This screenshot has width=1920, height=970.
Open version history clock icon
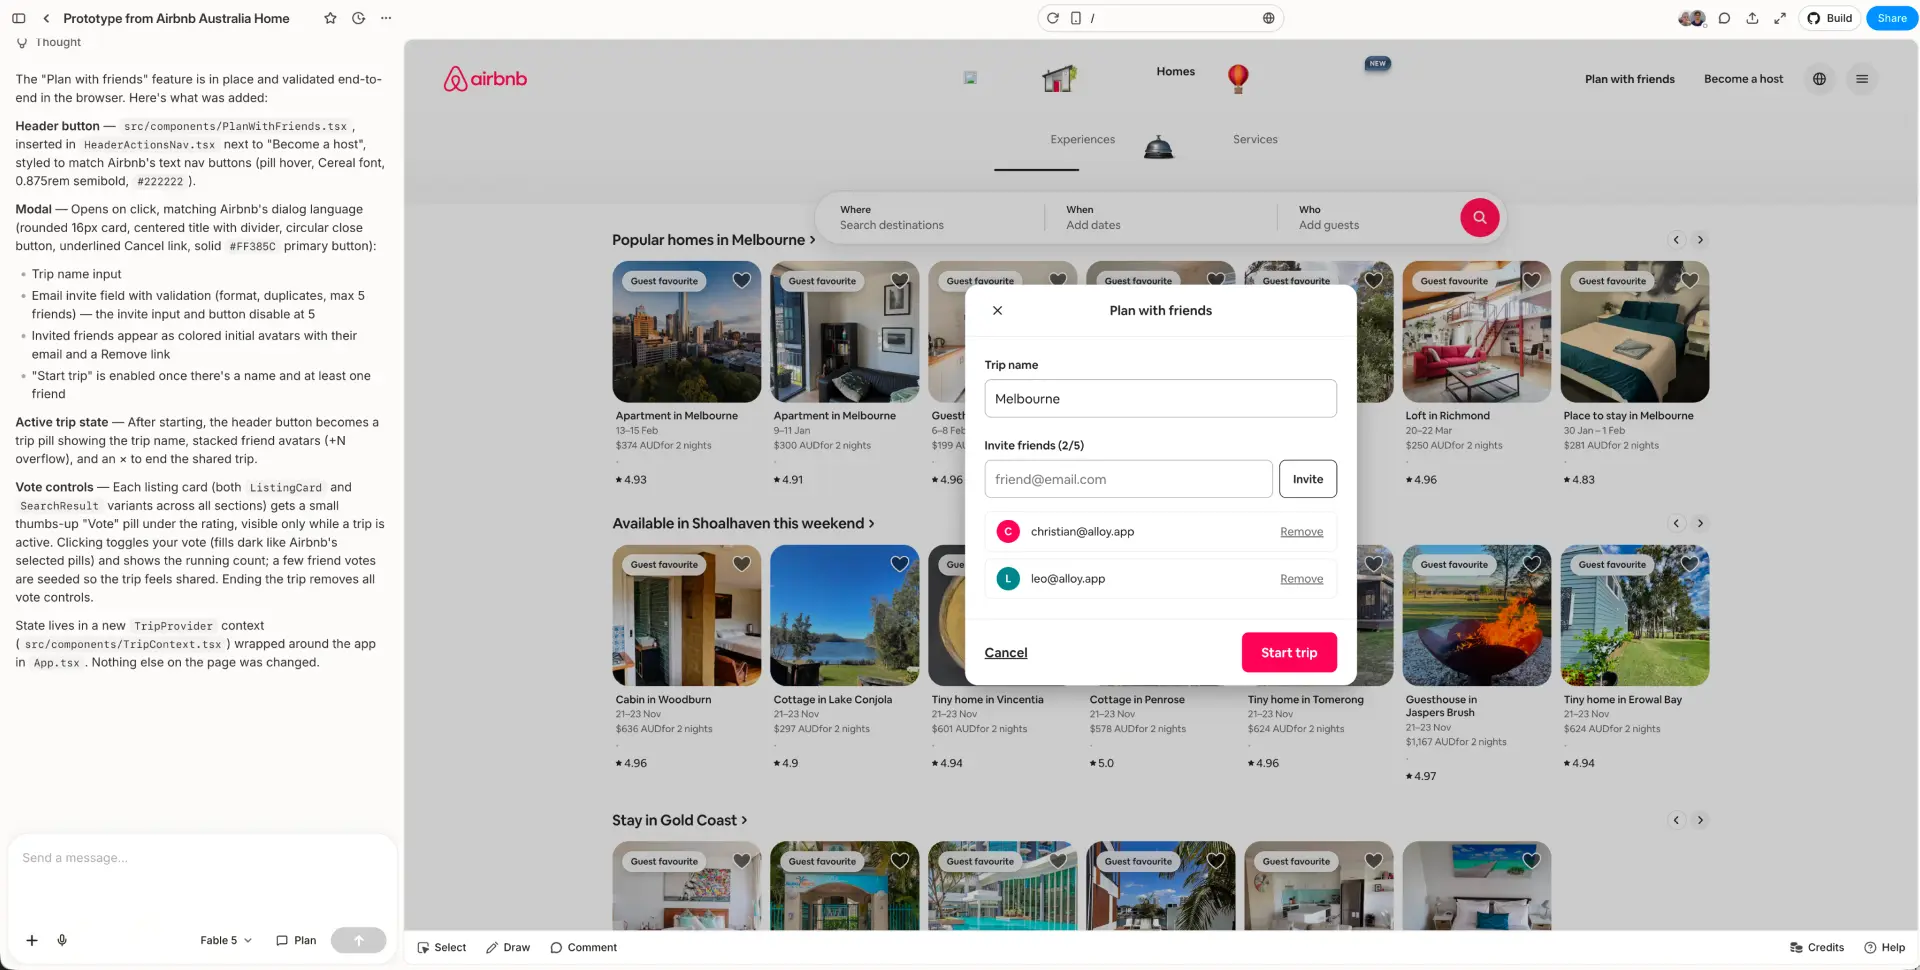(358, 18)
